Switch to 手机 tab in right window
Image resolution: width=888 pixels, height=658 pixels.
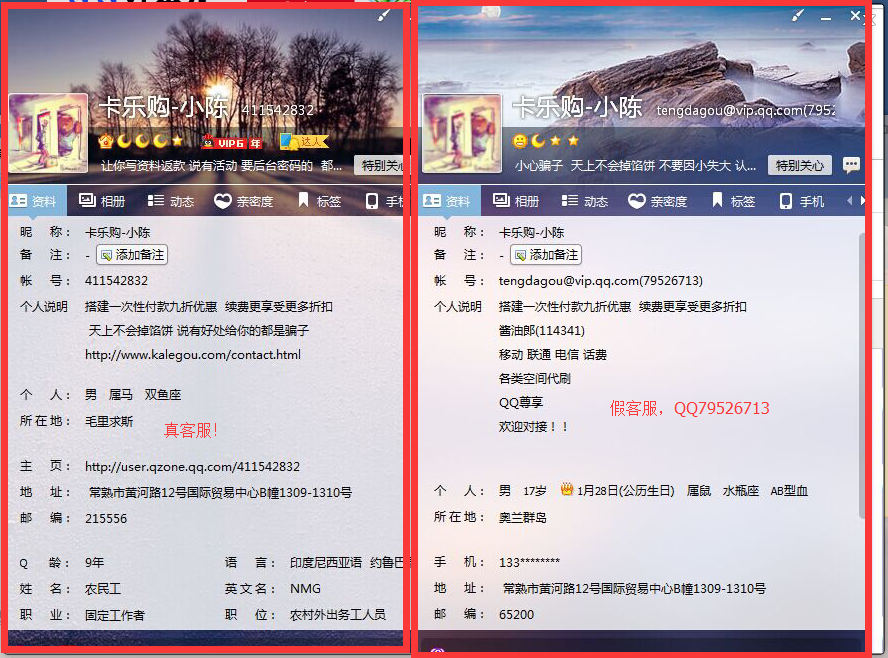pyautogui.click(x=802, y=201)
